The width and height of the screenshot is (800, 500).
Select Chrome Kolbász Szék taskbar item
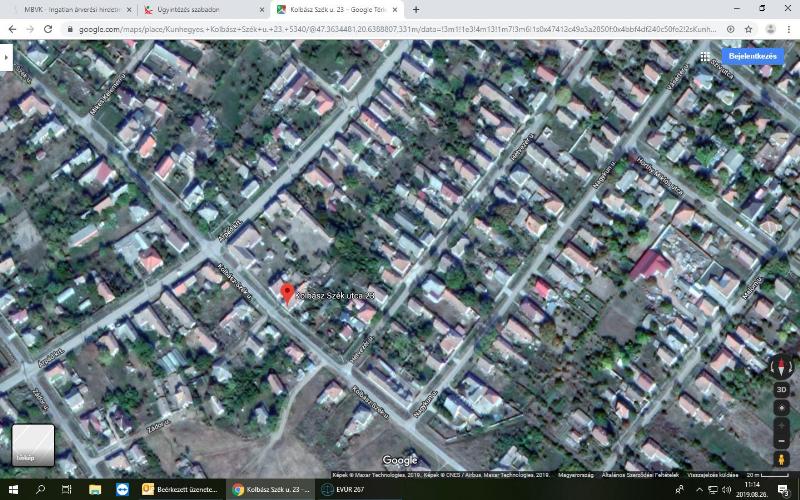coord(270,490)
